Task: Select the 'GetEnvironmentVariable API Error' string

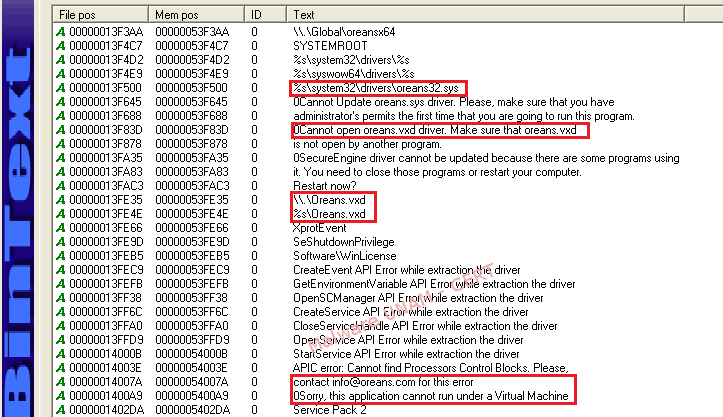Action: click(434, 284)
